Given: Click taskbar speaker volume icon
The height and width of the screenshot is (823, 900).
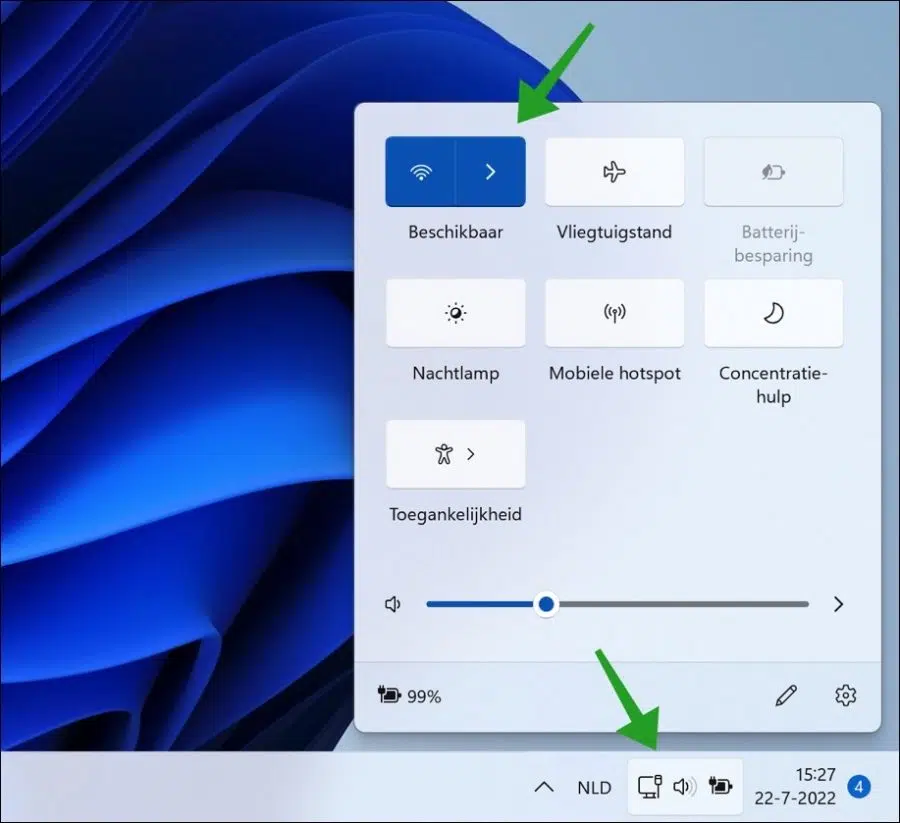Looking at the screenshot, I should pyautogui.click(x=684, y=786).
